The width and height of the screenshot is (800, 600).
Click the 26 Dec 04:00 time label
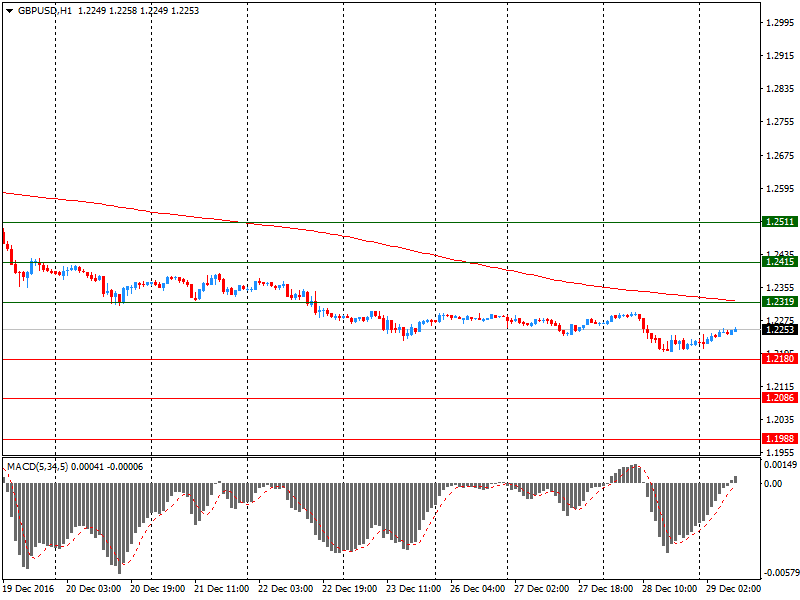[478, 589]
